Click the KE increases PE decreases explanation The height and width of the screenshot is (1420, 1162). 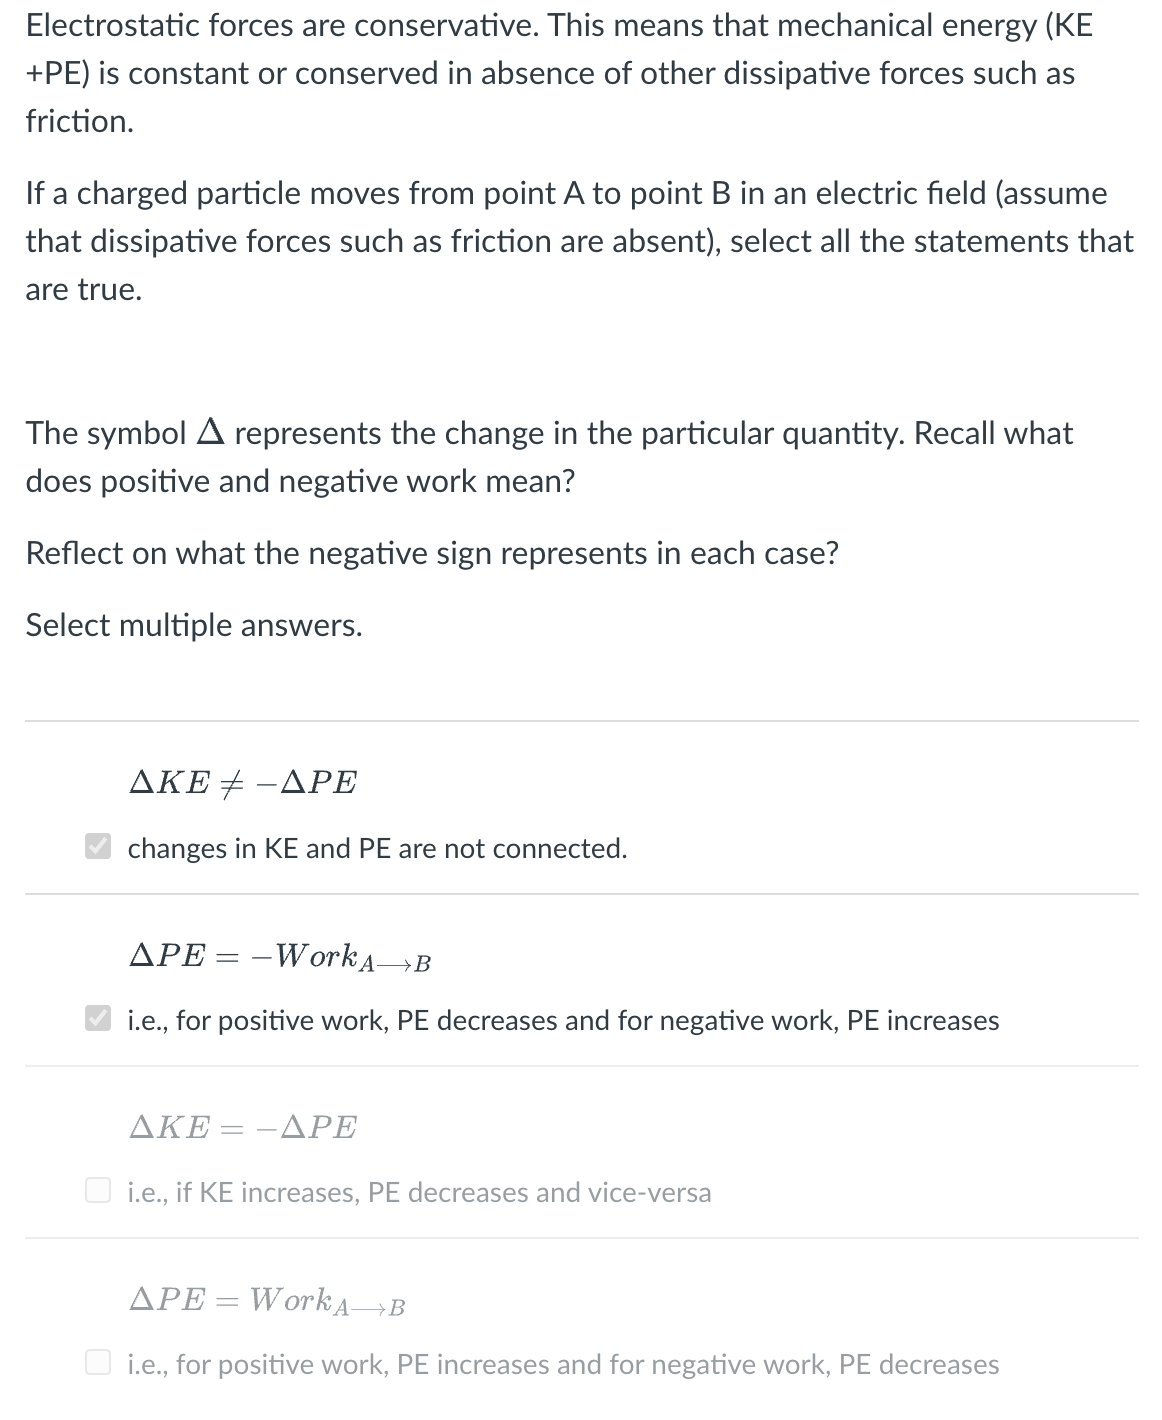[x=419, y=1192]
